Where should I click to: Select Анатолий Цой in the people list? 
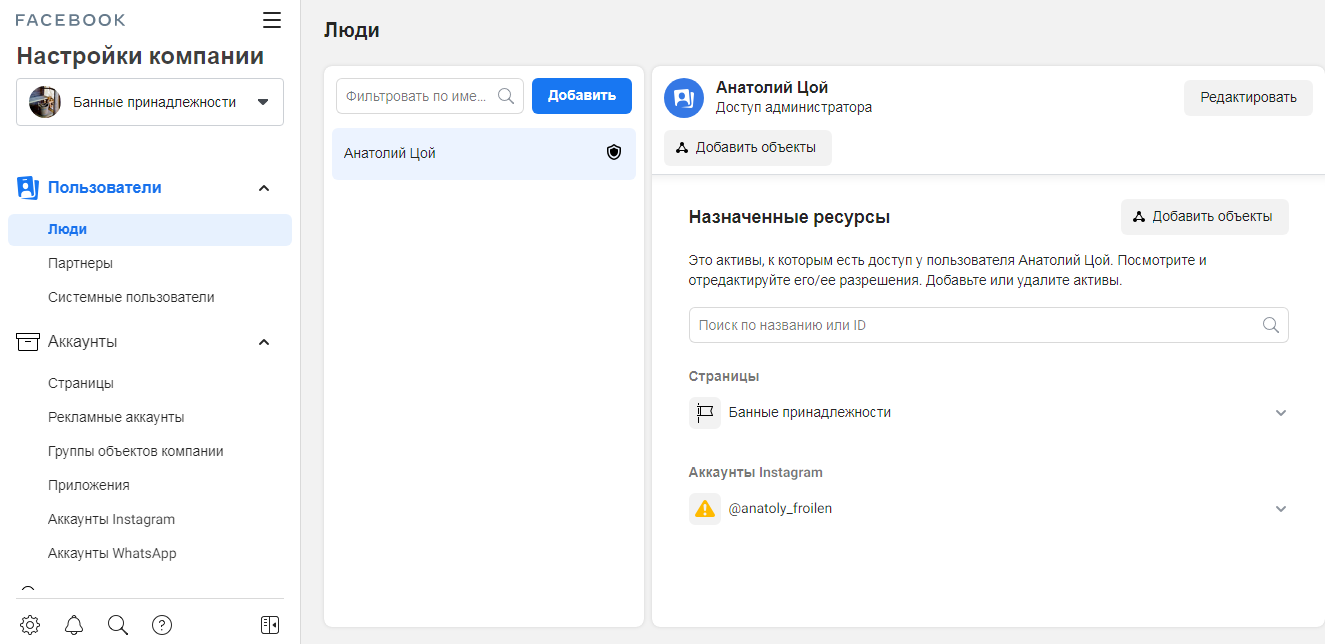[484, 154]
